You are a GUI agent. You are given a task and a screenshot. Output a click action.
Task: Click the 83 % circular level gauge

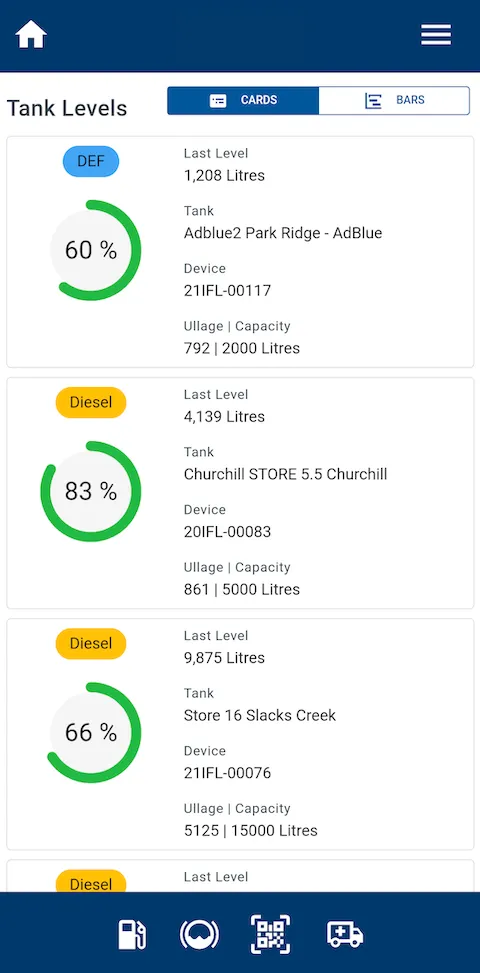click(91, 491)
